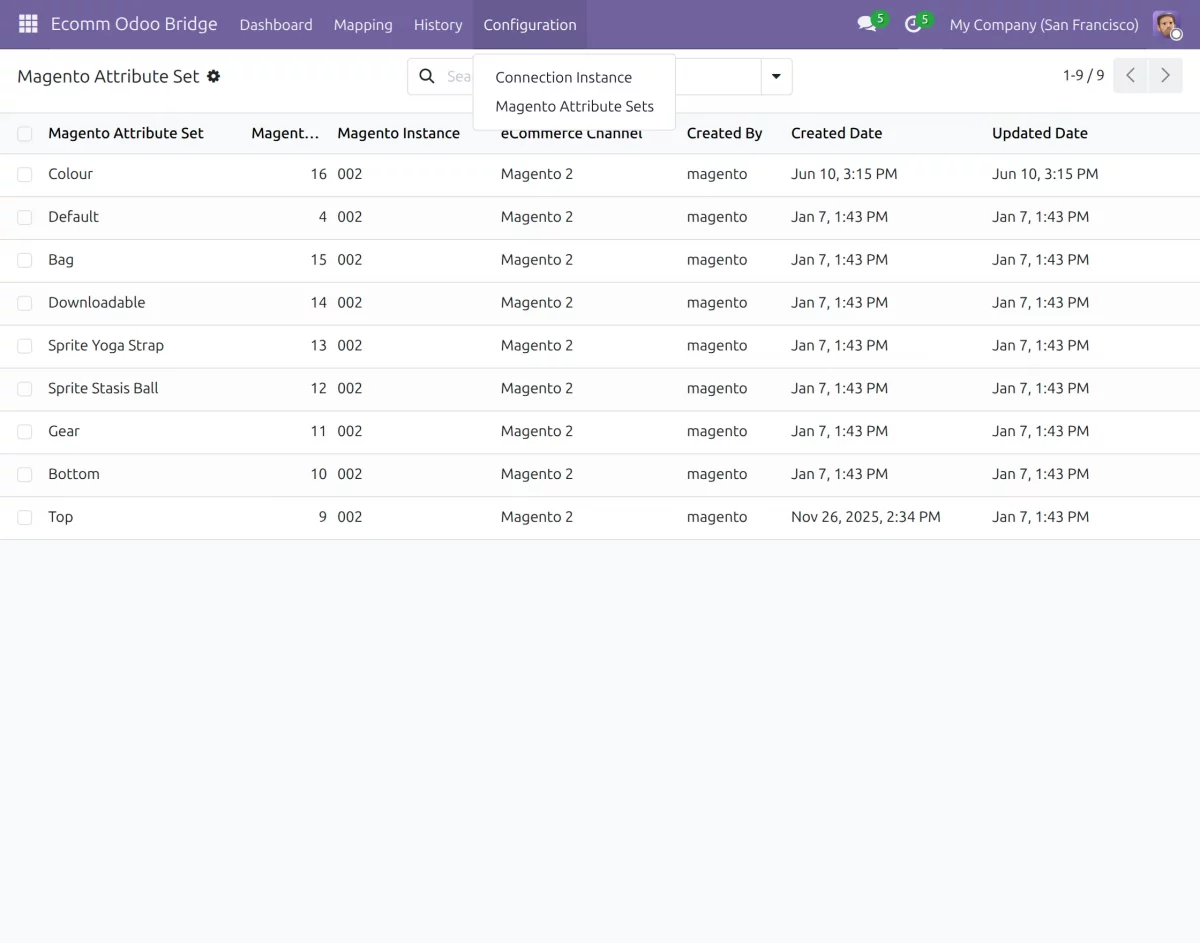Click Magento ID value 9
Image resolution: width=1200 pixels, height=943 pixels.
click(x=323, y=518)
